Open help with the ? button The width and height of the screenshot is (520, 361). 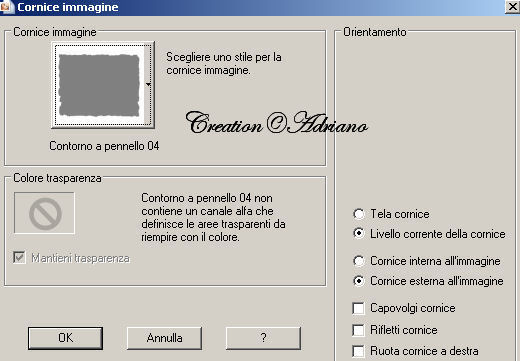(x=263, y=338)
